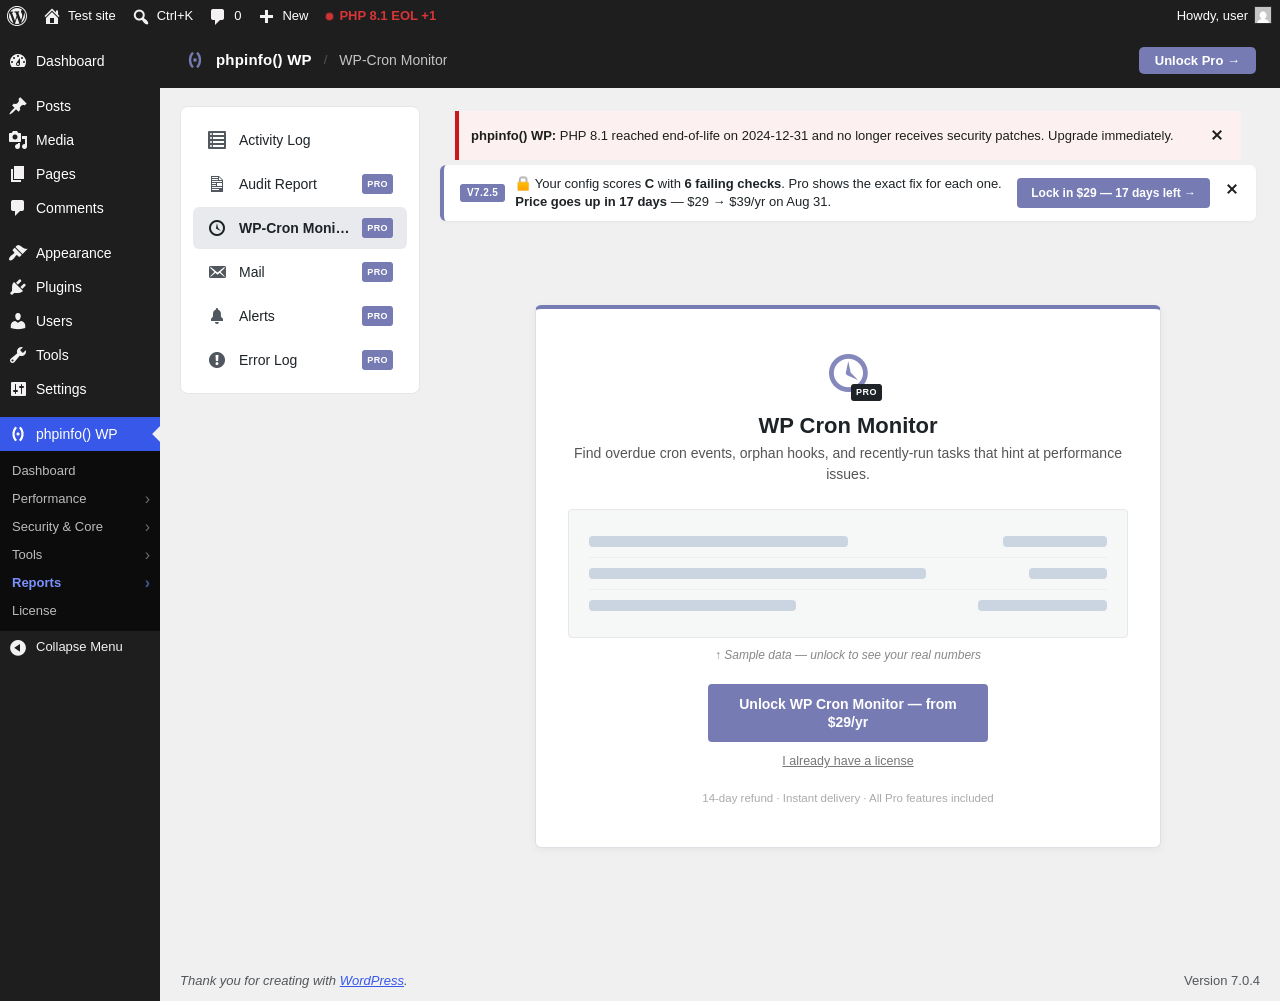
Task: Click the Dashboard gauge icon
Action: (x=18, y=61)
